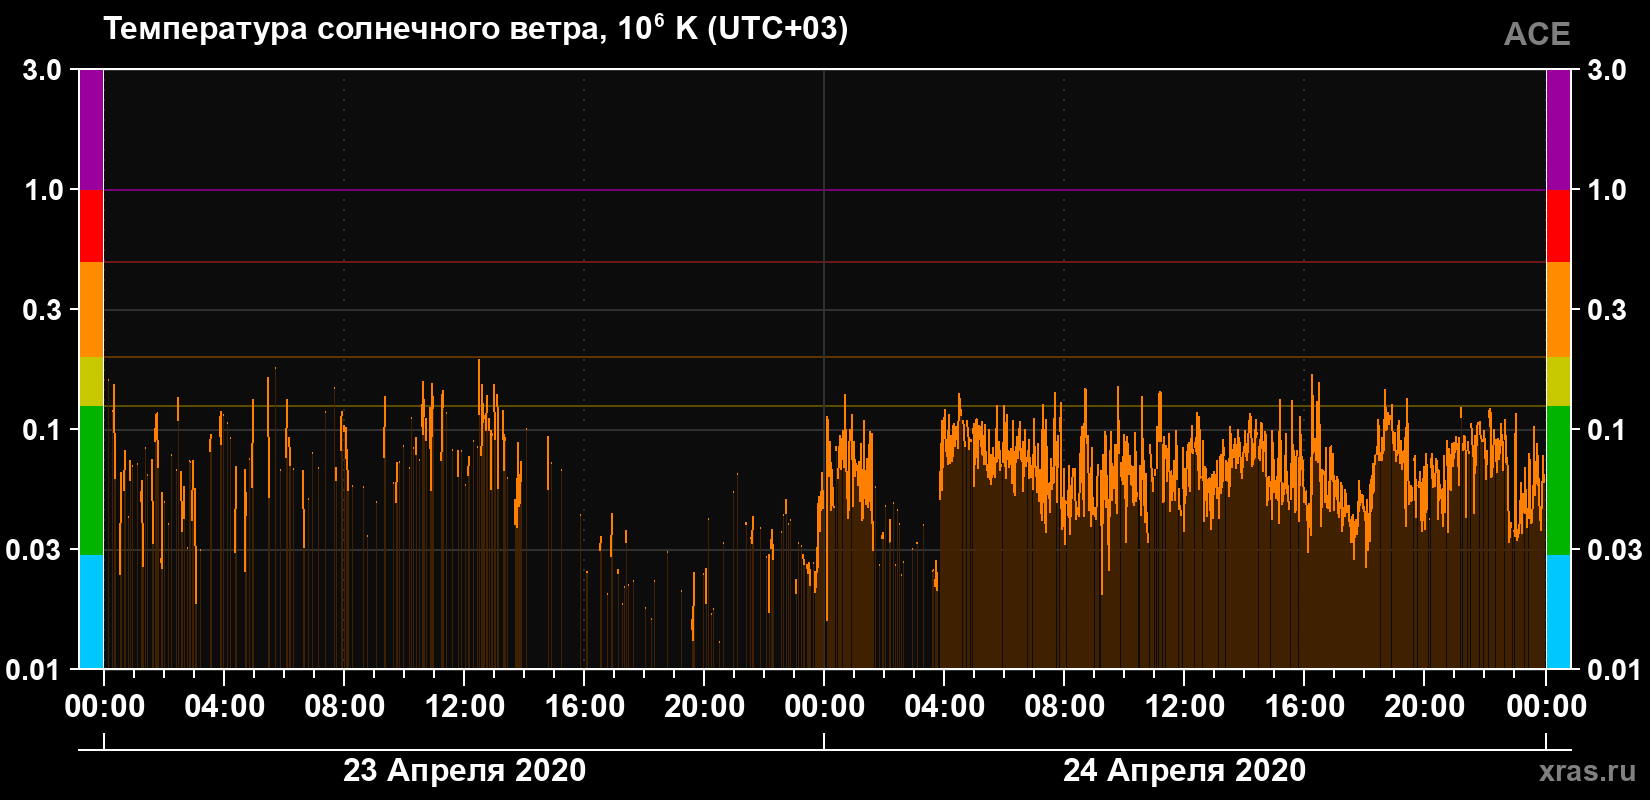Select the "ACE" source label

pyautogui.click(x=1537, y=34)
